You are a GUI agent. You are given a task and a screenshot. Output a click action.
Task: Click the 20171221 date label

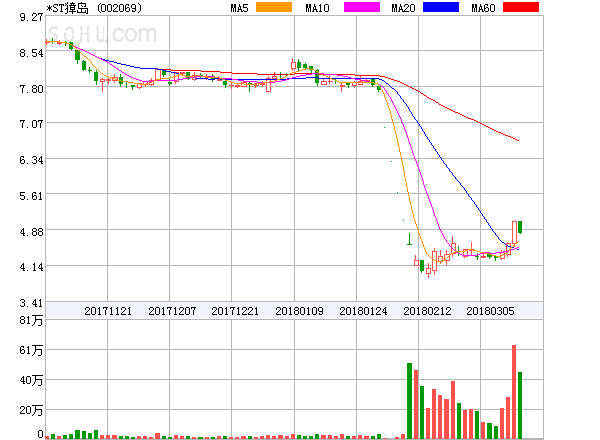(235, 311)
